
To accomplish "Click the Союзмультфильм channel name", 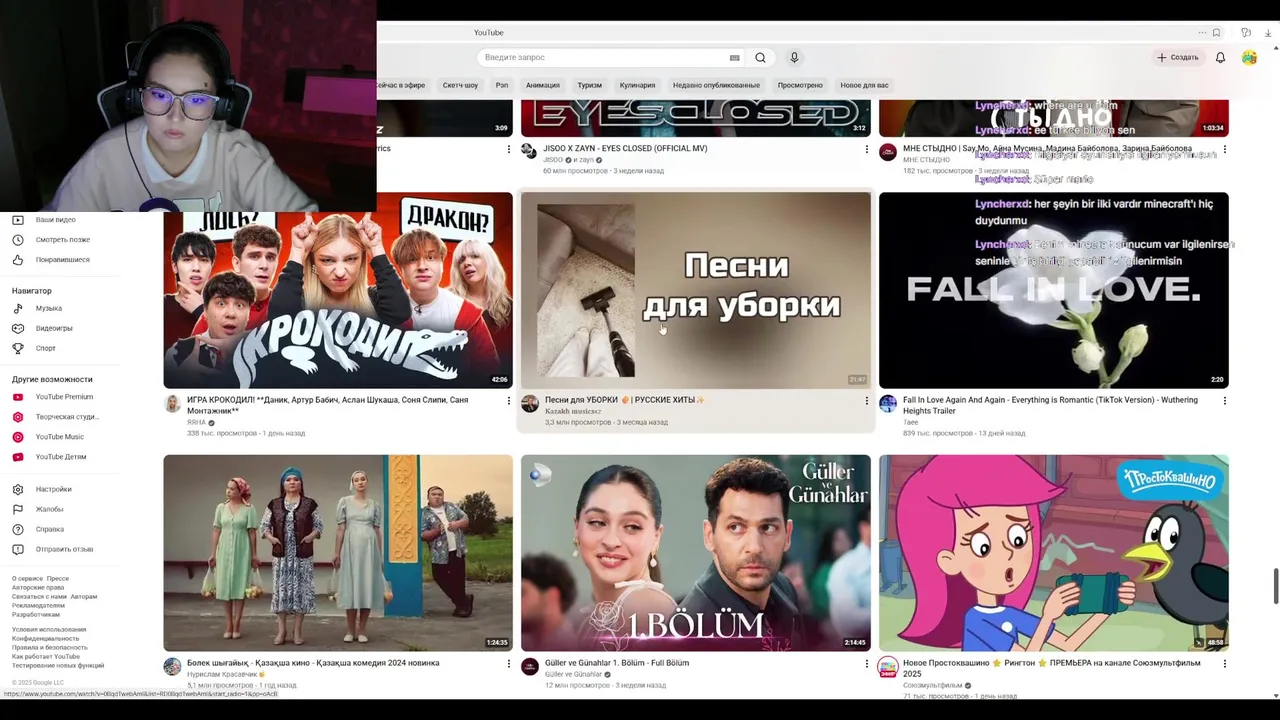I will 932,685.
